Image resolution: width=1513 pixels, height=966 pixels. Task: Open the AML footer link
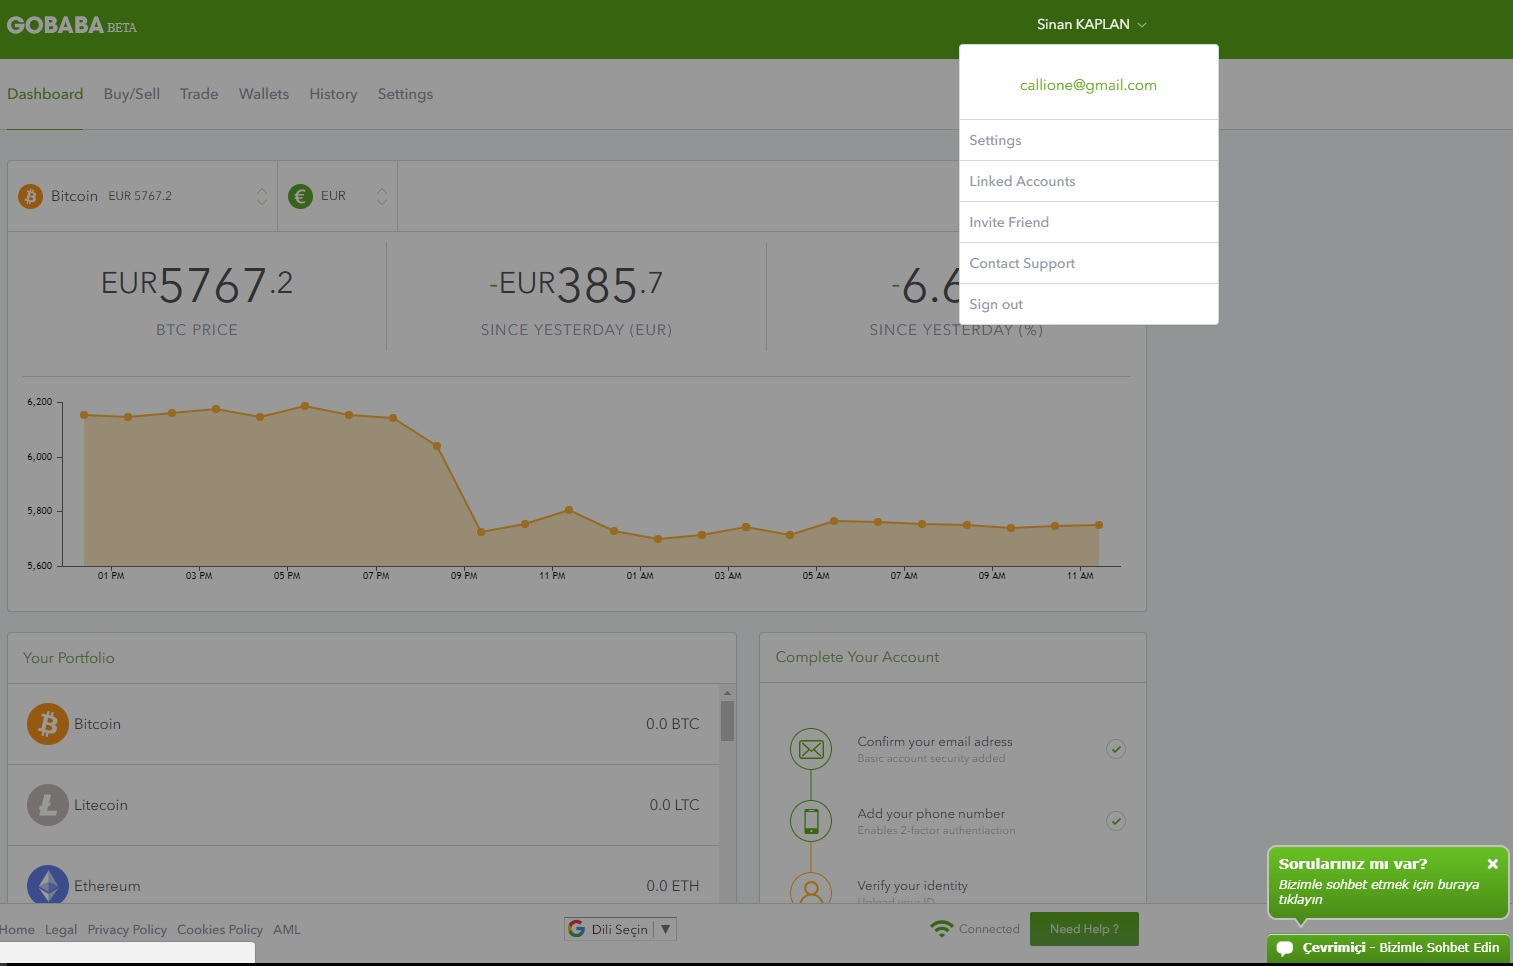coord(287,930)
